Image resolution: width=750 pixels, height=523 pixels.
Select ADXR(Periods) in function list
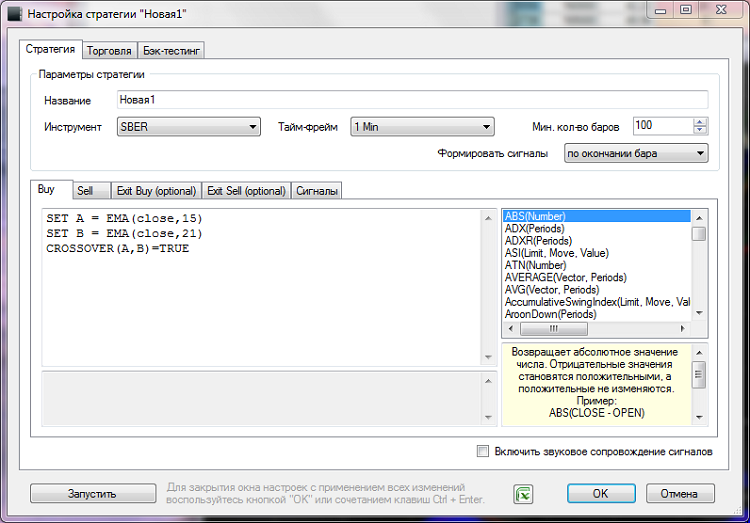(x=596, y=241)
